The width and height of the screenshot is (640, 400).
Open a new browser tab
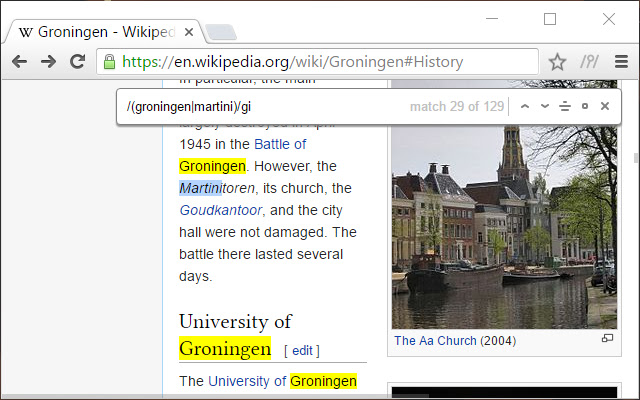pos(221,32)
